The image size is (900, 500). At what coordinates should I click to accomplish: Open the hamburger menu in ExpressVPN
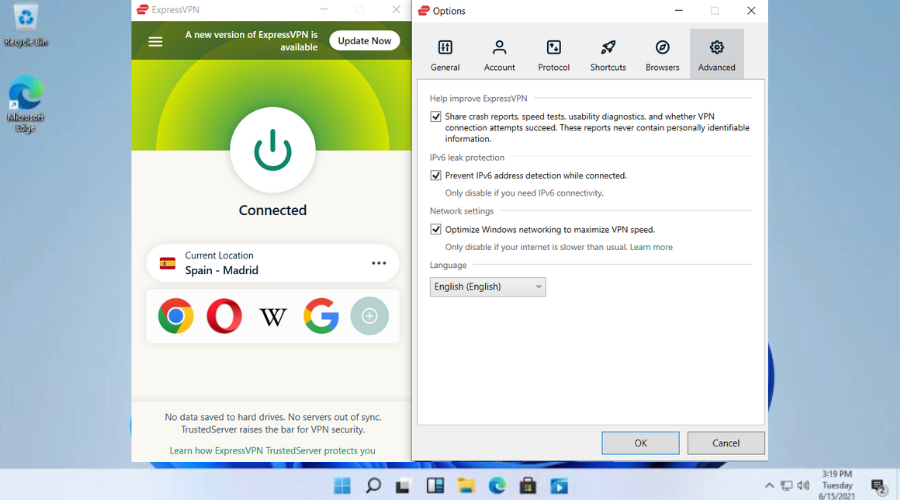[x=155, y=41]
